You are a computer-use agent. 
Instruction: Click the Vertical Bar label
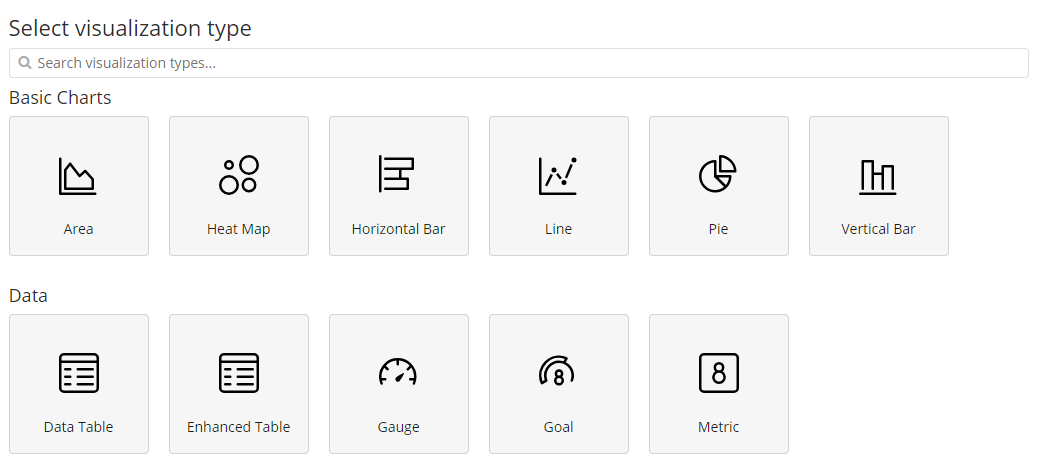point(878,229)
